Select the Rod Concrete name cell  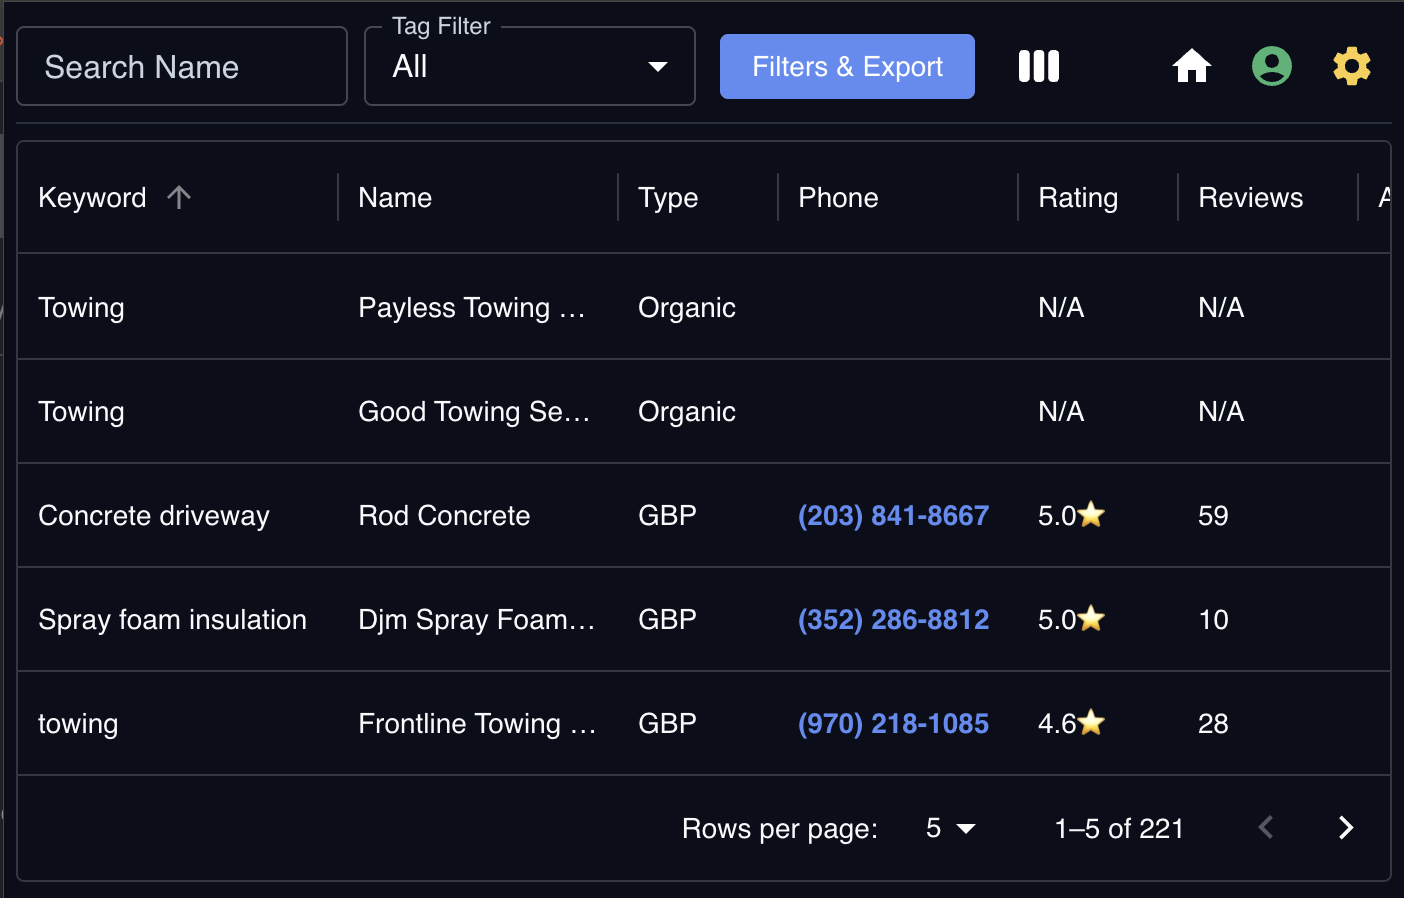444,516
